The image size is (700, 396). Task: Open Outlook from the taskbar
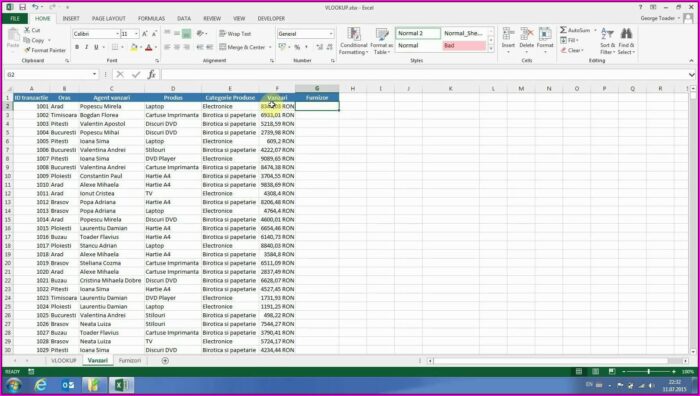pyautogui.click(x=68, y=385)
